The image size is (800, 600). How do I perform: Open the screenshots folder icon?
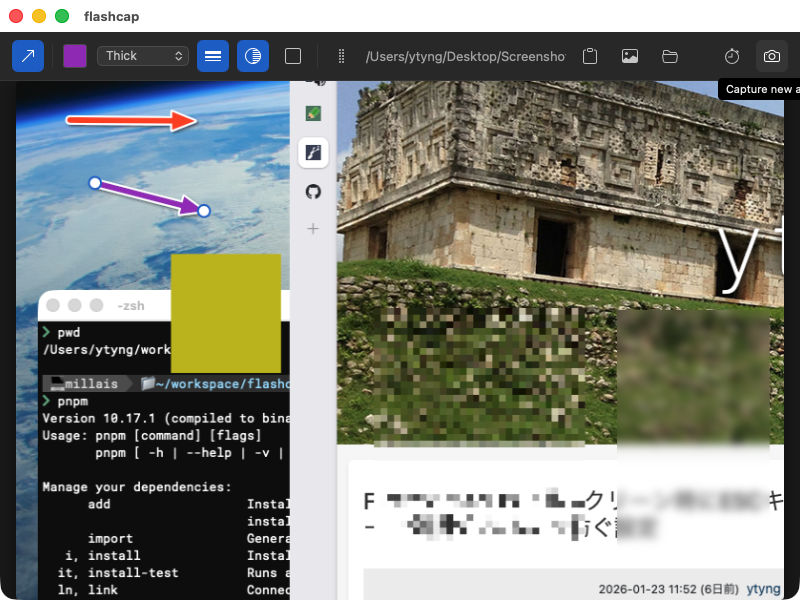[x=670, y=56]
